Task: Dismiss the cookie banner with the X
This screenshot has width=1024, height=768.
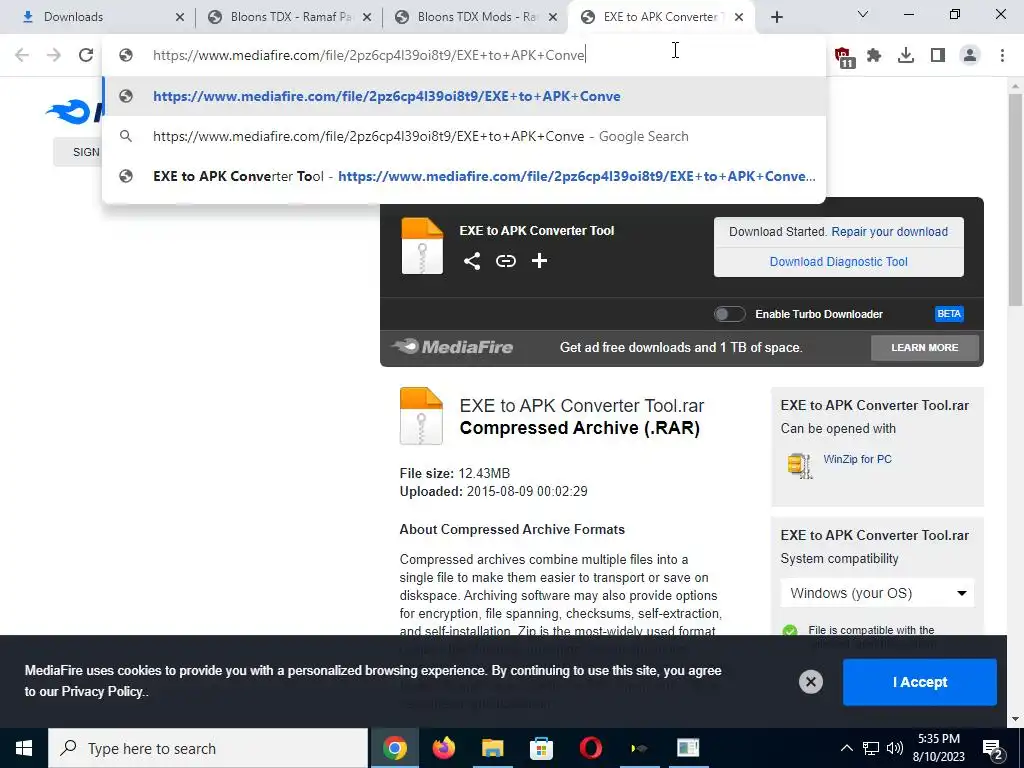Action: [x=810, y=682]
